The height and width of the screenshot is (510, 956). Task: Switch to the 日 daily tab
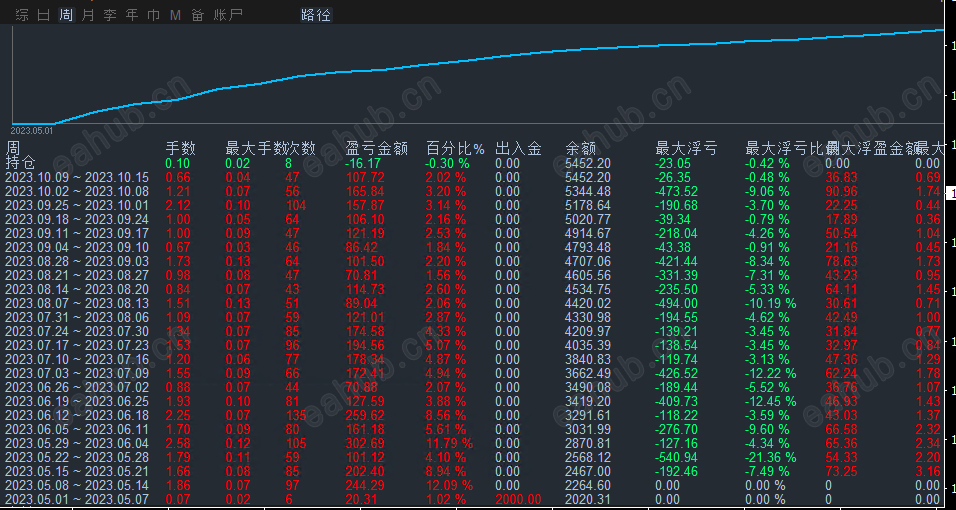(x=44, y=15)
